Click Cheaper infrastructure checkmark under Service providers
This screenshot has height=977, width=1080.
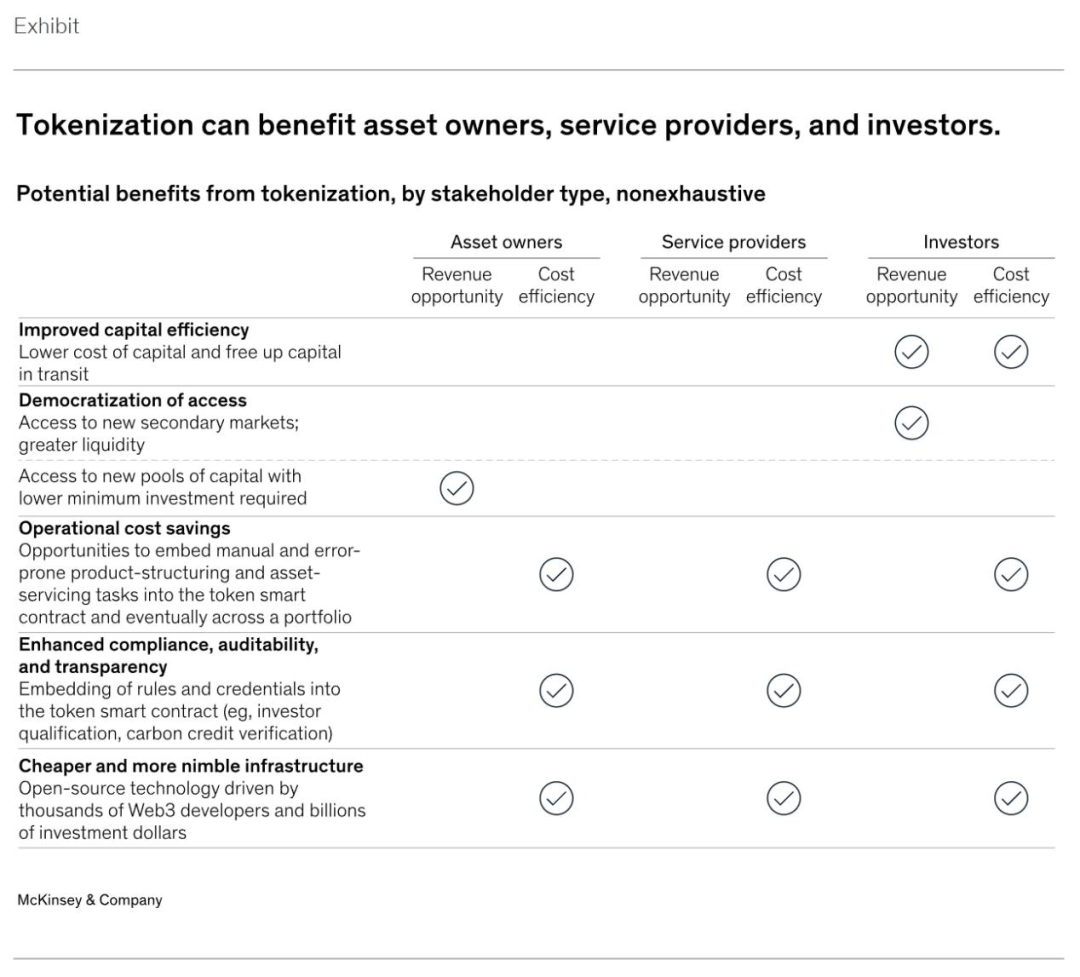coord(783,797)
